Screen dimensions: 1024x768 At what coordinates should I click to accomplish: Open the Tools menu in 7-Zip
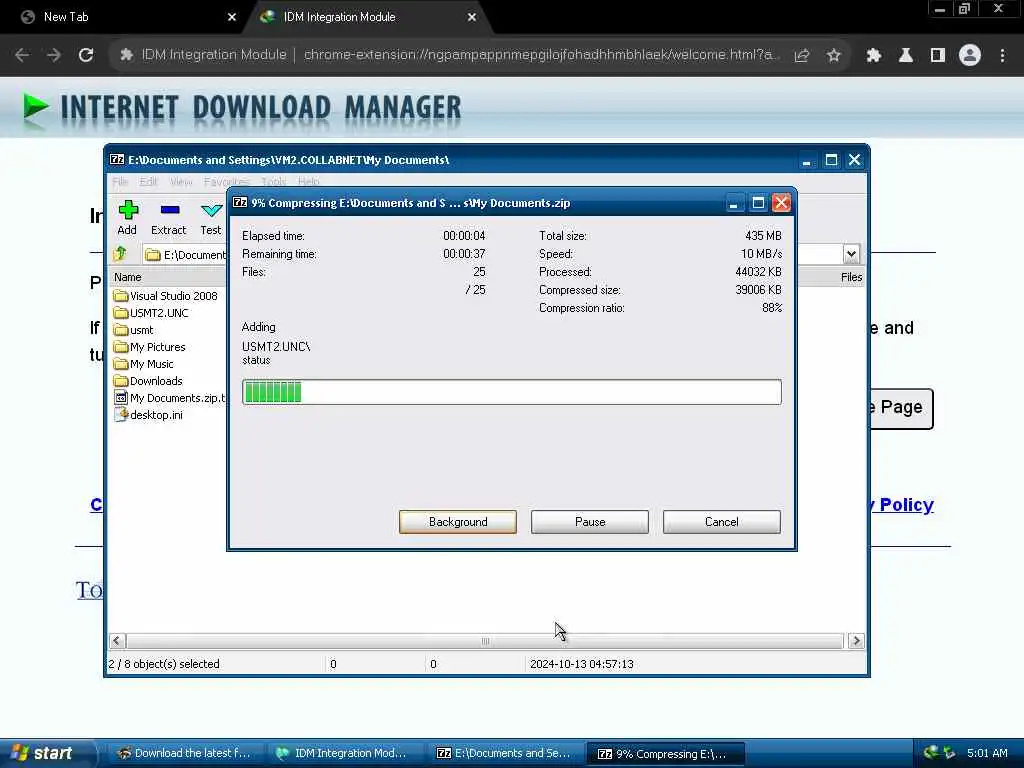tap(274, 182)
